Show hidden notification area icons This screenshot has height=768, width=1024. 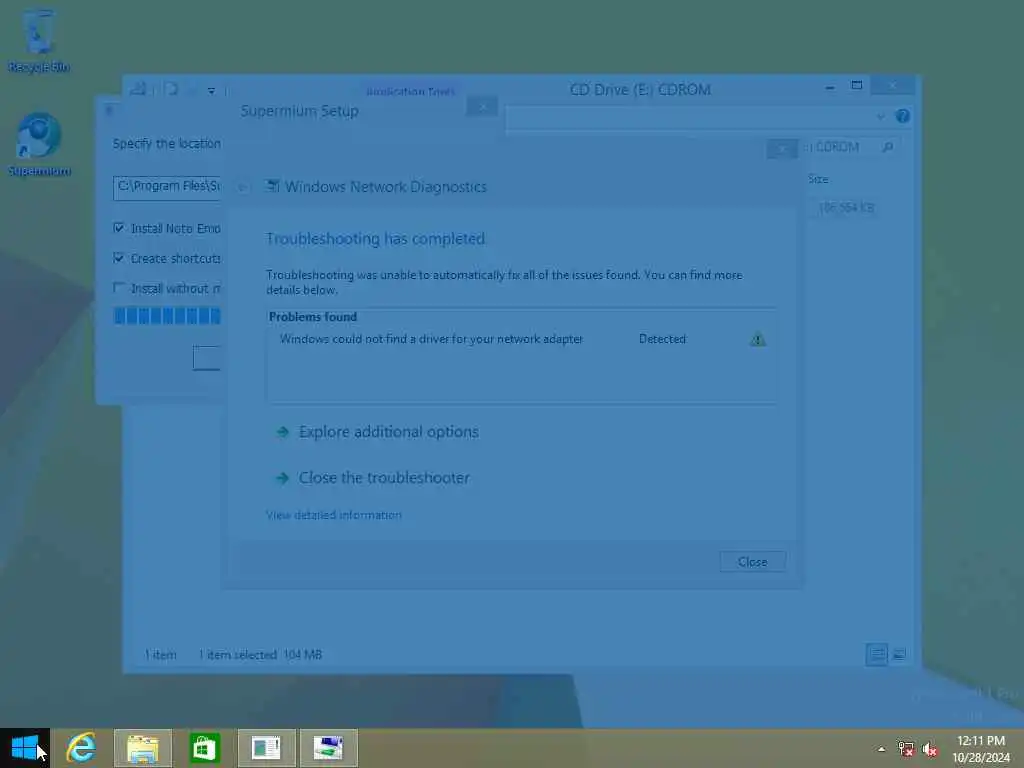tap(882, 749)
